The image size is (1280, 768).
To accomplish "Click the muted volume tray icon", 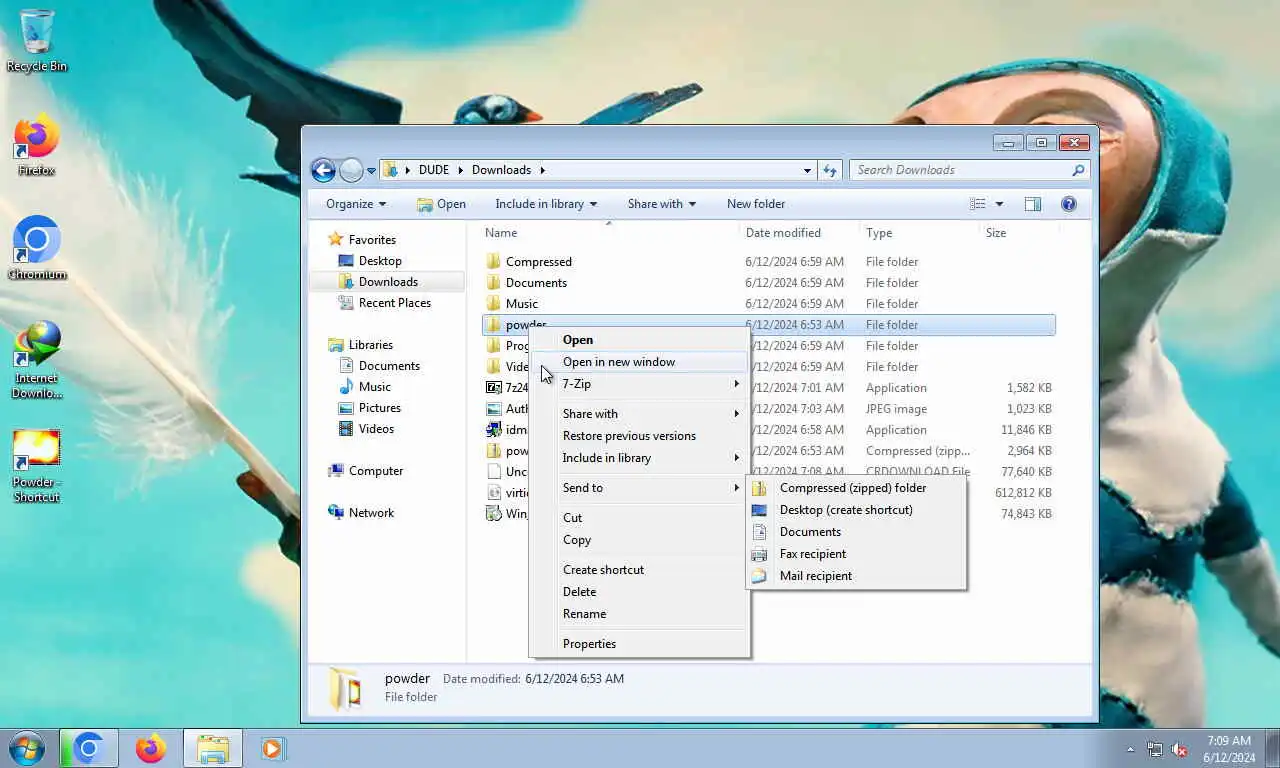I will [x=1179, y=749].
